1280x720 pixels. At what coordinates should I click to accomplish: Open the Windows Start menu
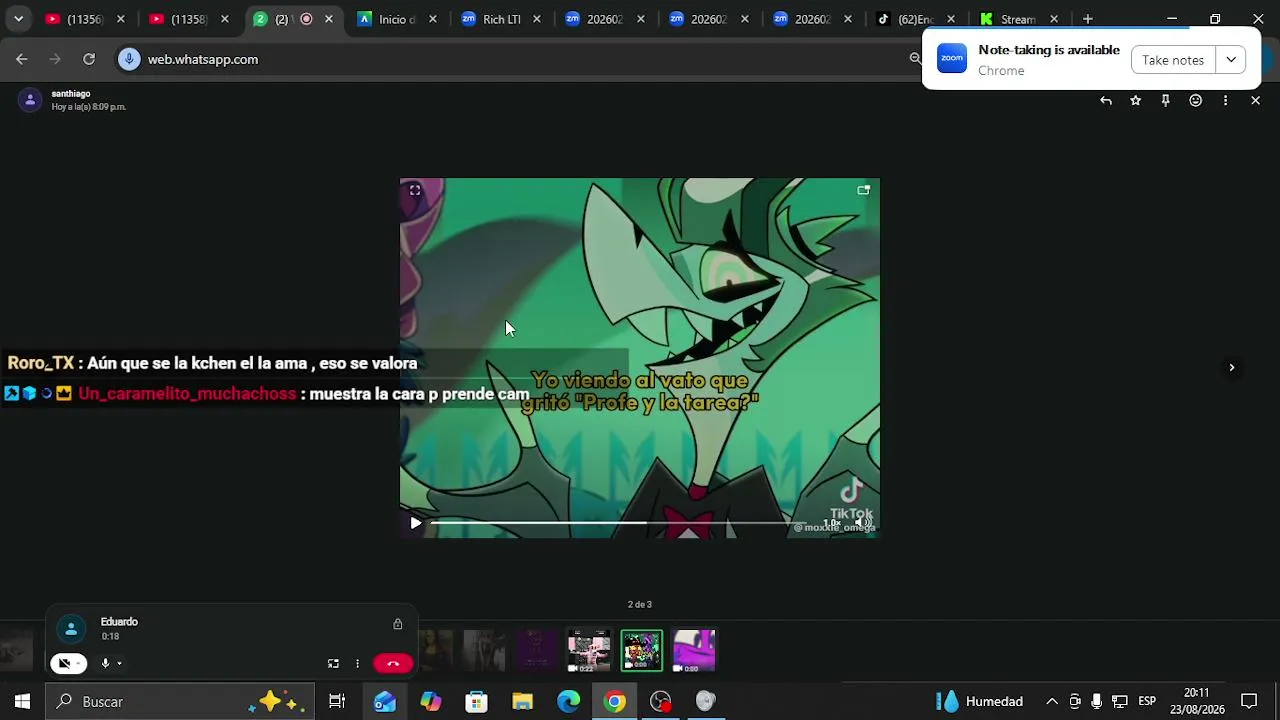[22, 702]
